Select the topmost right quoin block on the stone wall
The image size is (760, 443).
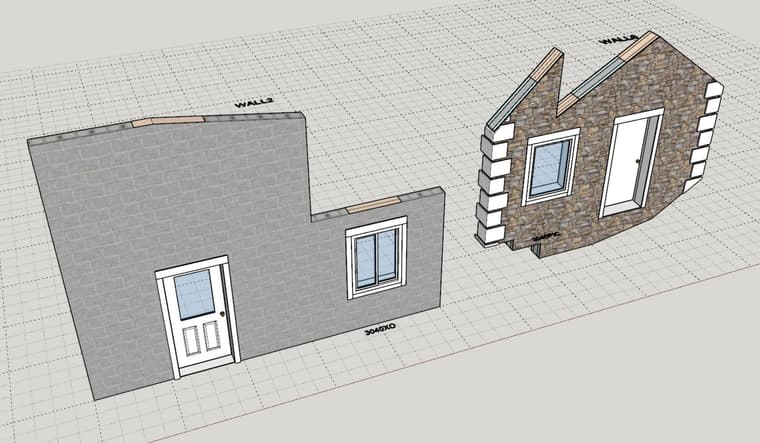coord(714,90)
